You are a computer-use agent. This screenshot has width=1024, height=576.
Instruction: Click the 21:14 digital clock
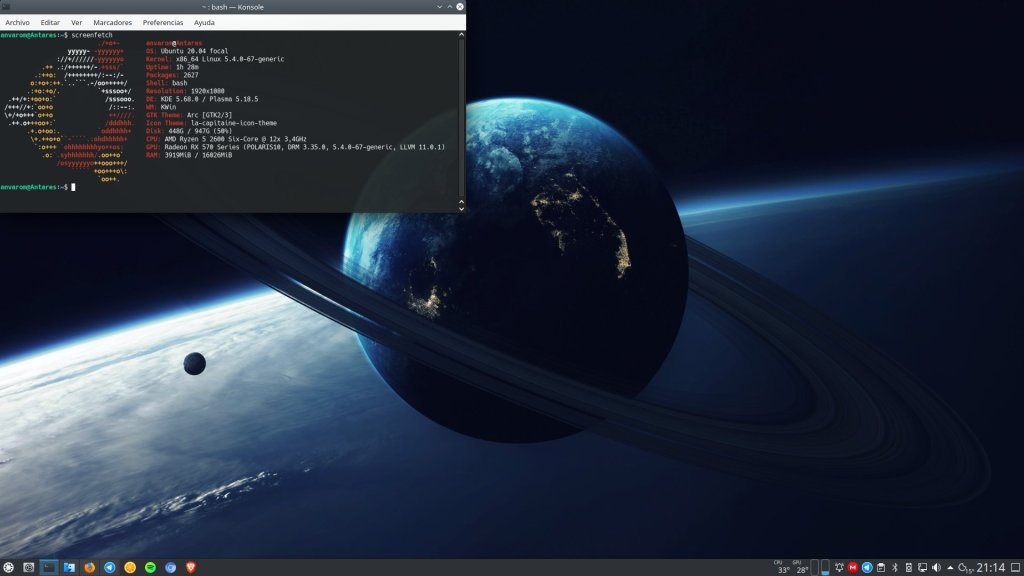click(991, 567)
